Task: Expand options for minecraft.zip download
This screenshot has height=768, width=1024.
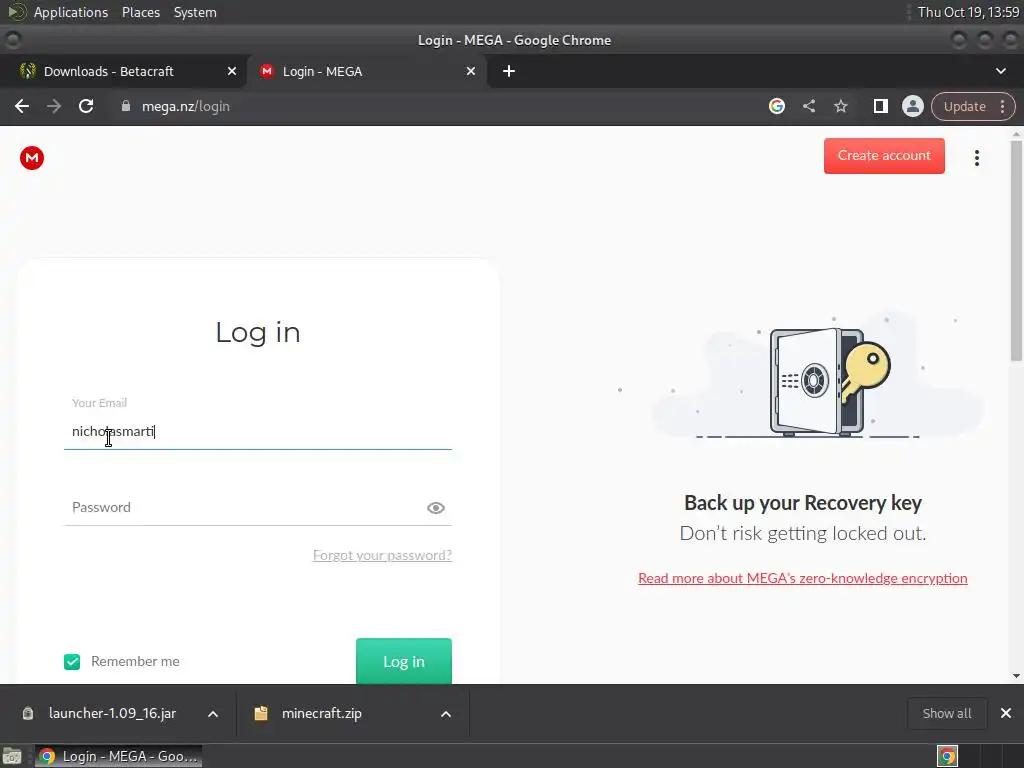Action: (445, 714)
